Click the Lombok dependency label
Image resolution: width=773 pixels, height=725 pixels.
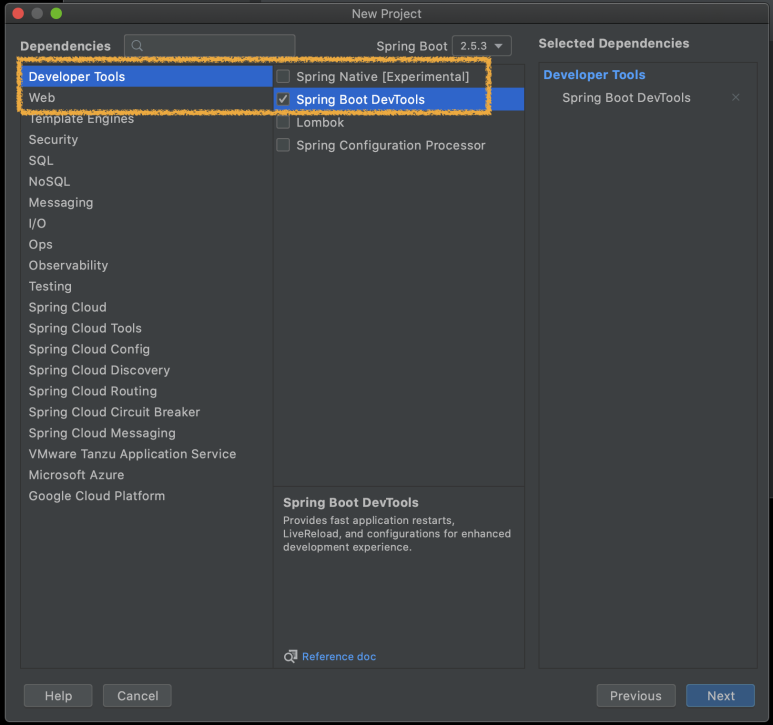[320, 122]
